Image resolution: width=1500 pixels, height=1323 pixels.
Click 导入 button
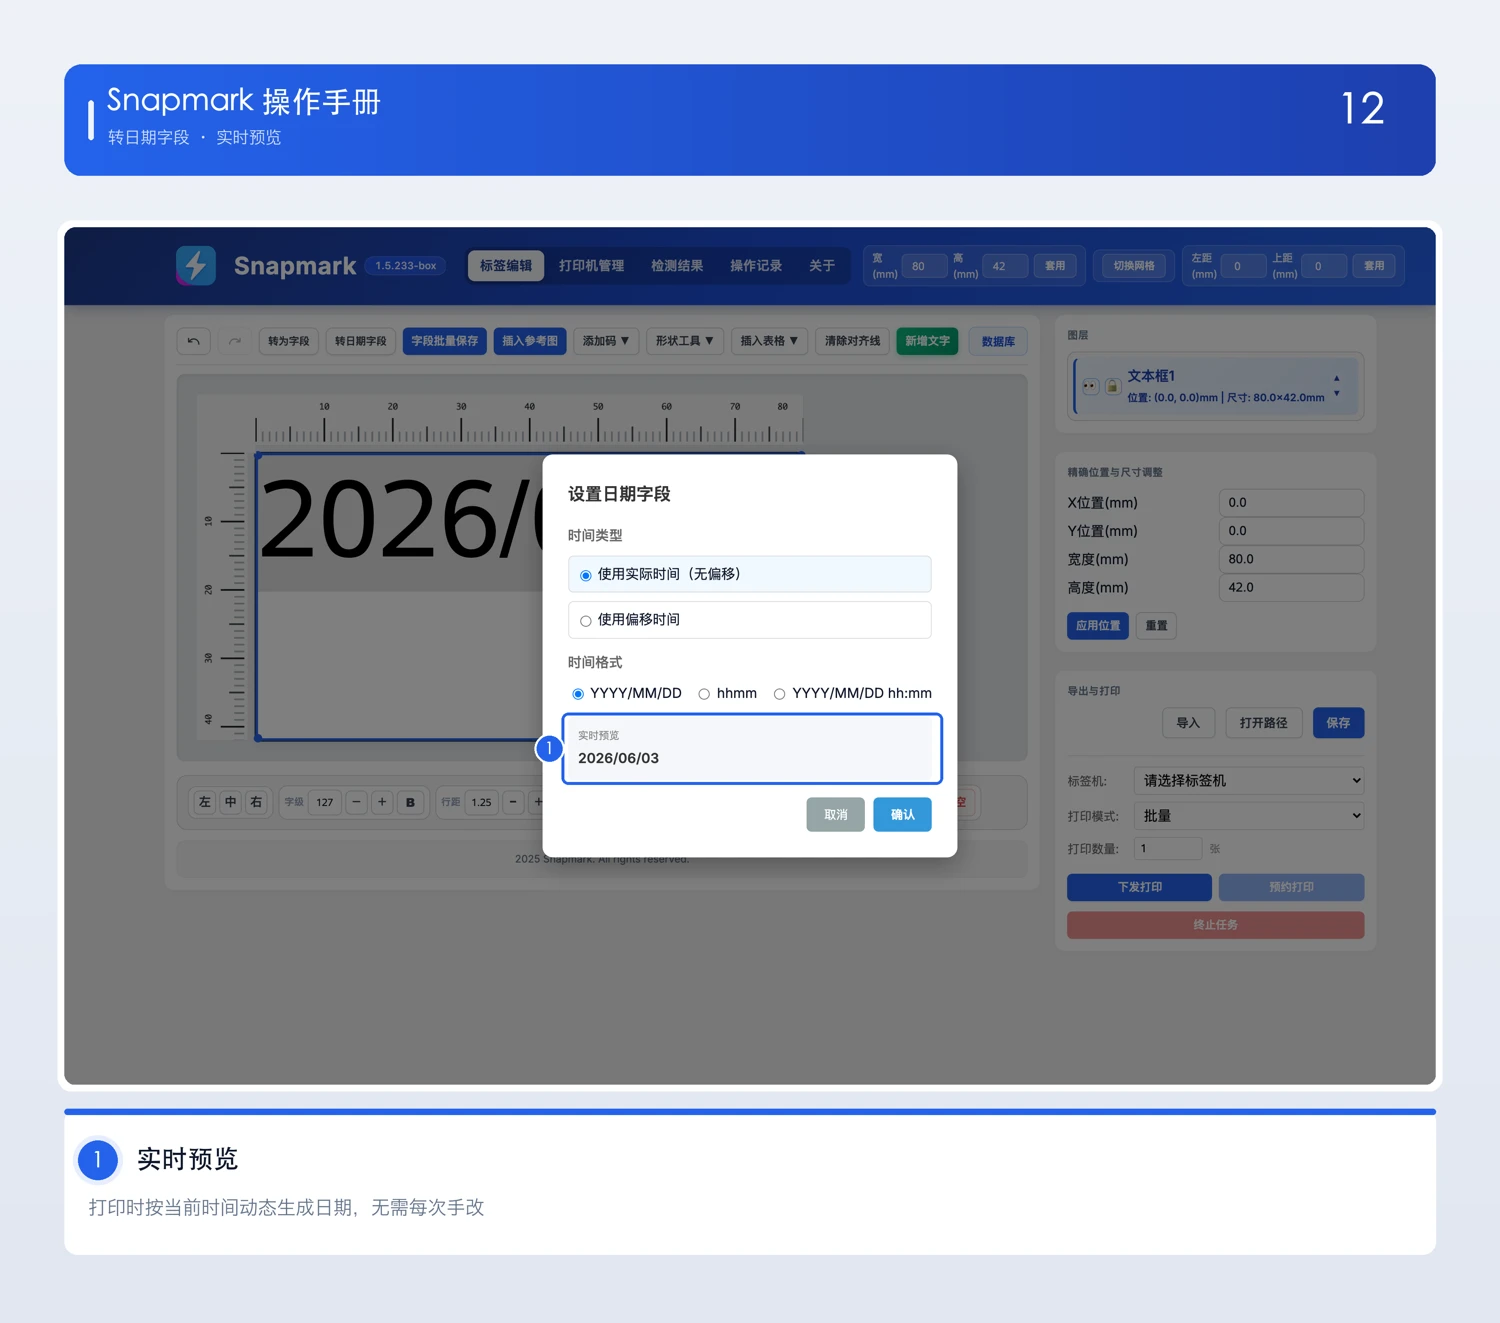tap(1188, 723)
